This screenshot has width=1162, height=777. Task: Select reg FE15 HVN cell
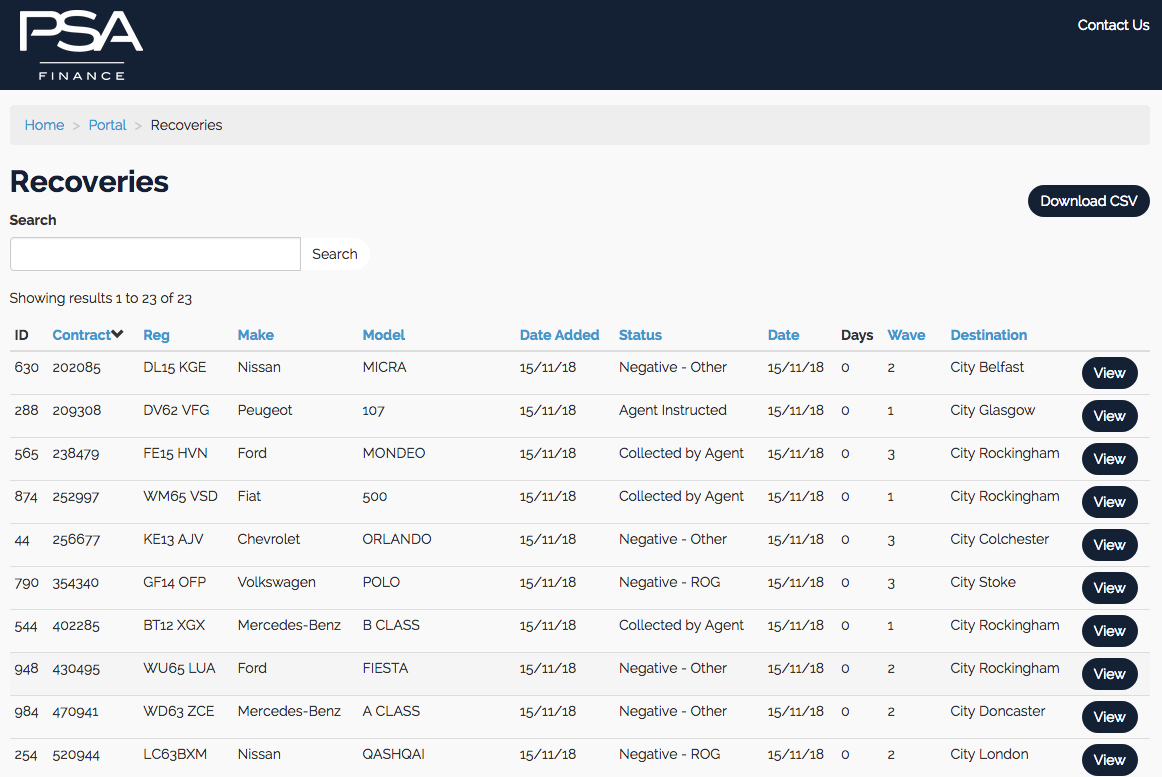click(176, 453)
